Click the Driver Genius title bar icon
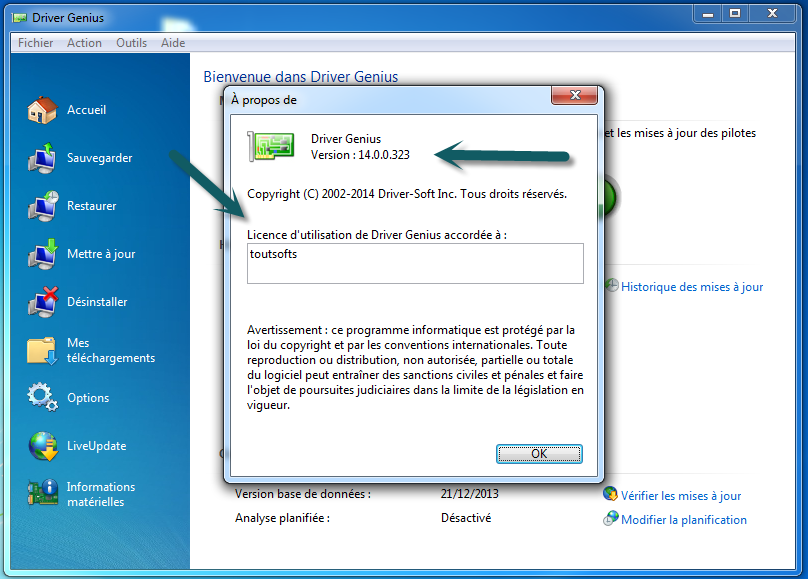Viewport: 808px width, 579px height. pyautogui.click(x=20, y=18)
